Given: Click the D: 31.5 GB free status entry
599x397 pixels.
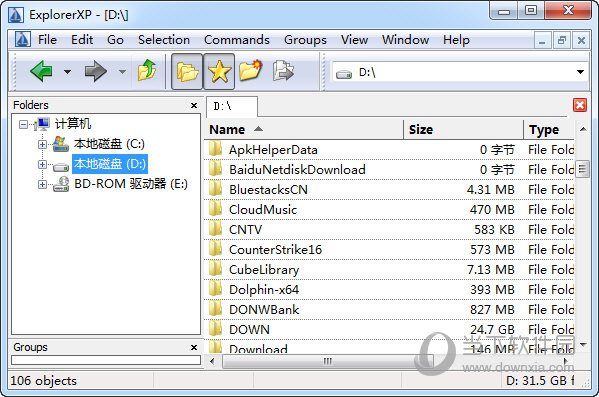Looking at the screenshot, I should coord(540,381).
